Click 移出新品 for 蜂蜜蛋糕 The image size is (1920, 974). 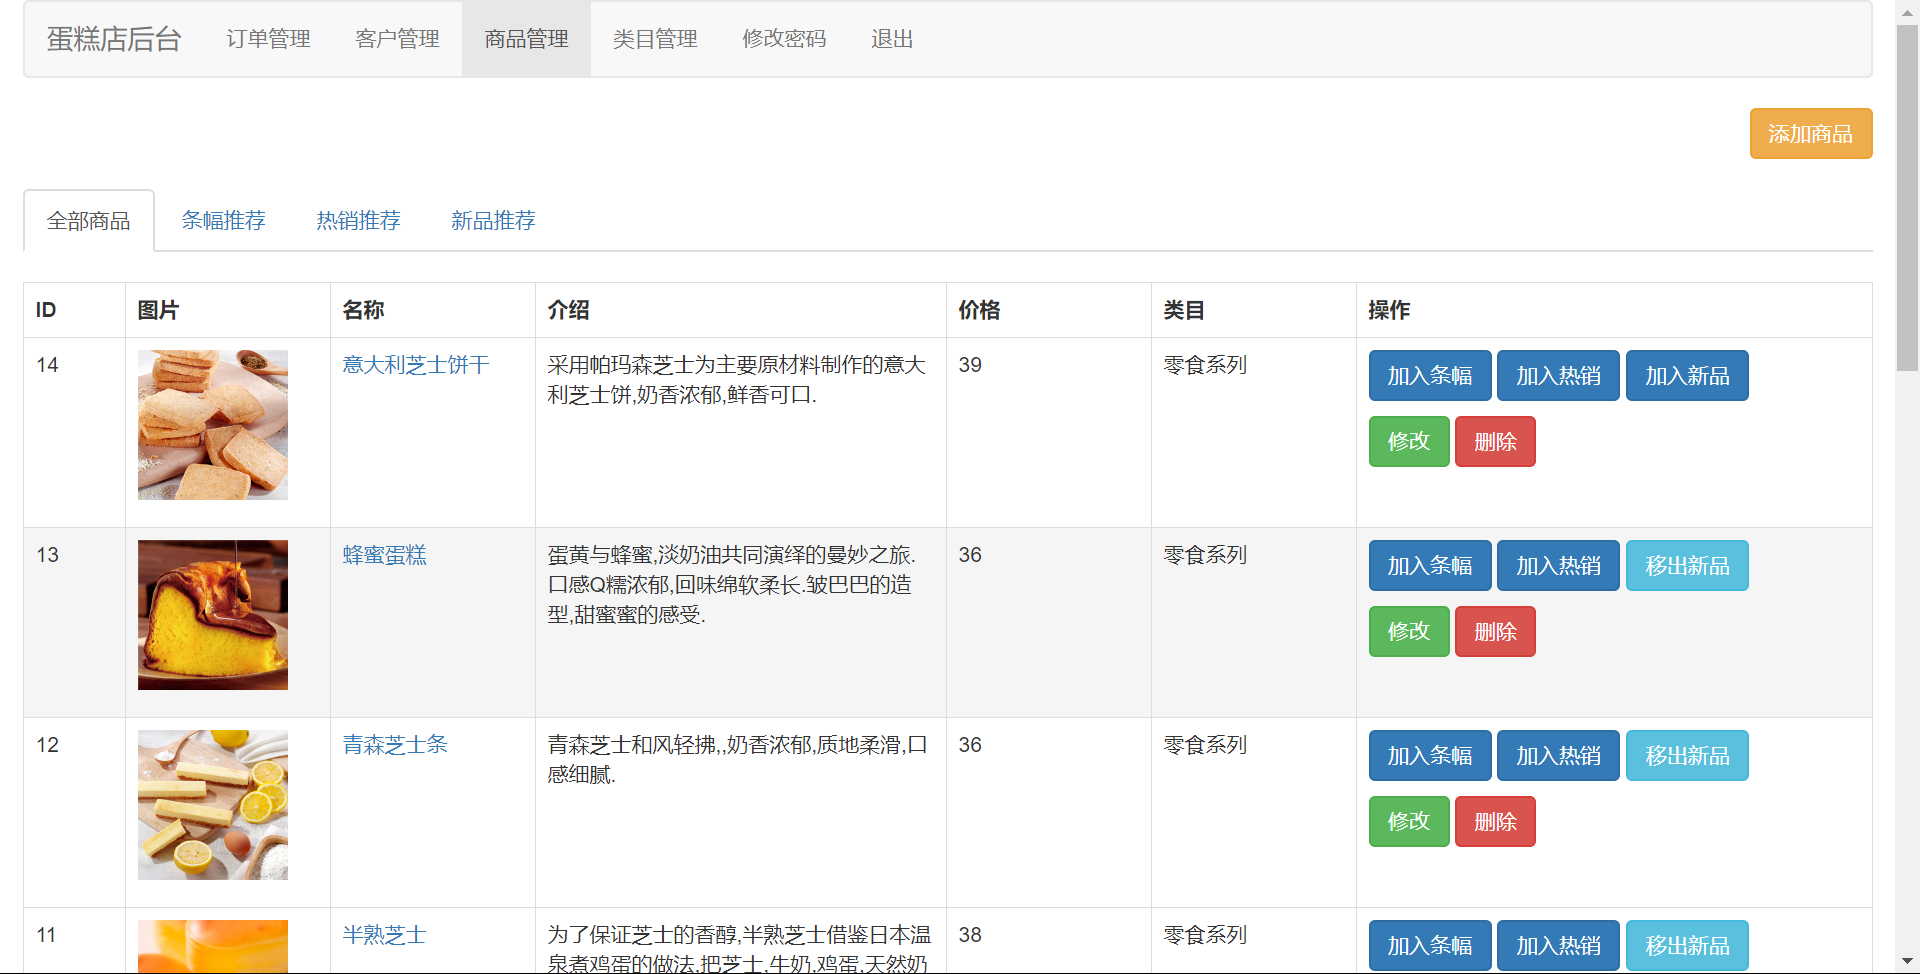[1687, 566]
